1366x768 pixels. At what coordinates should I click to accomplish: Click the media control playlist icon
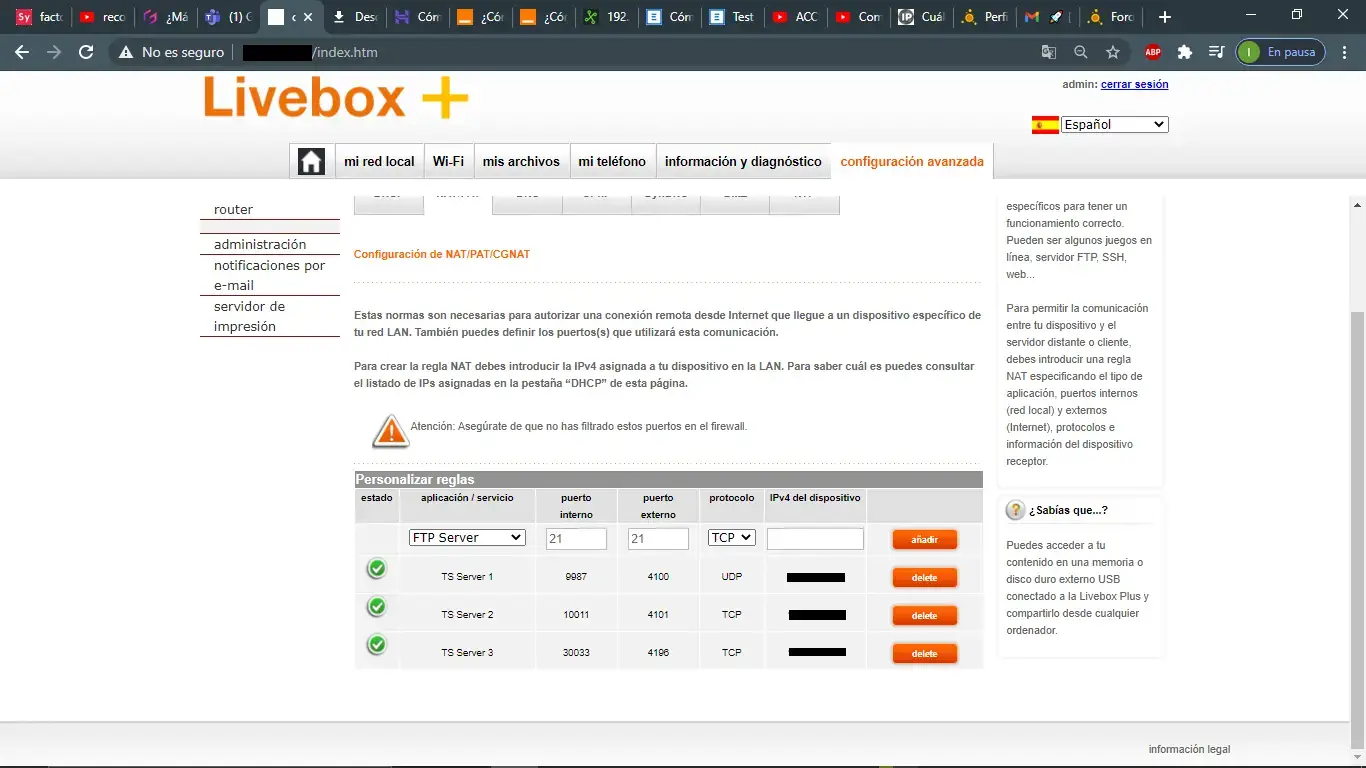pyautogui.click(x=1216, y=52)
